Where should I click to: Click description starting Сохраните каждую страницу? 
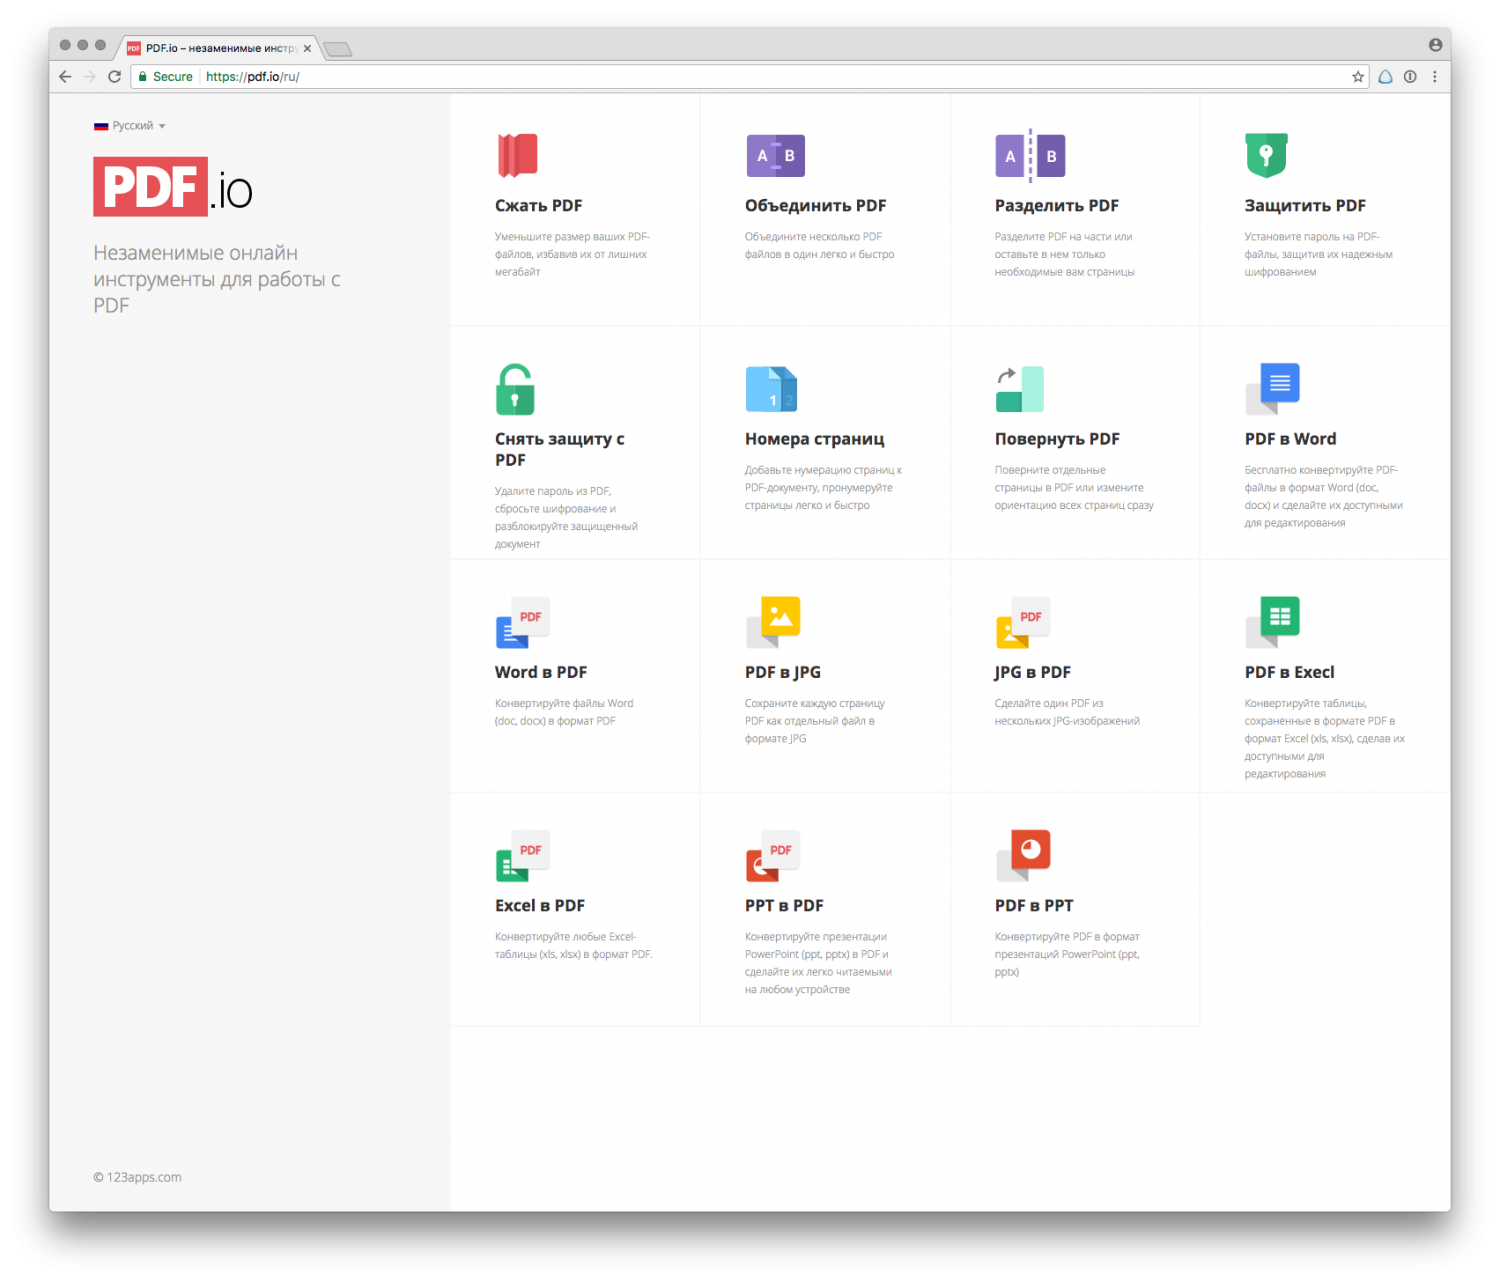[x=815, y=721]
